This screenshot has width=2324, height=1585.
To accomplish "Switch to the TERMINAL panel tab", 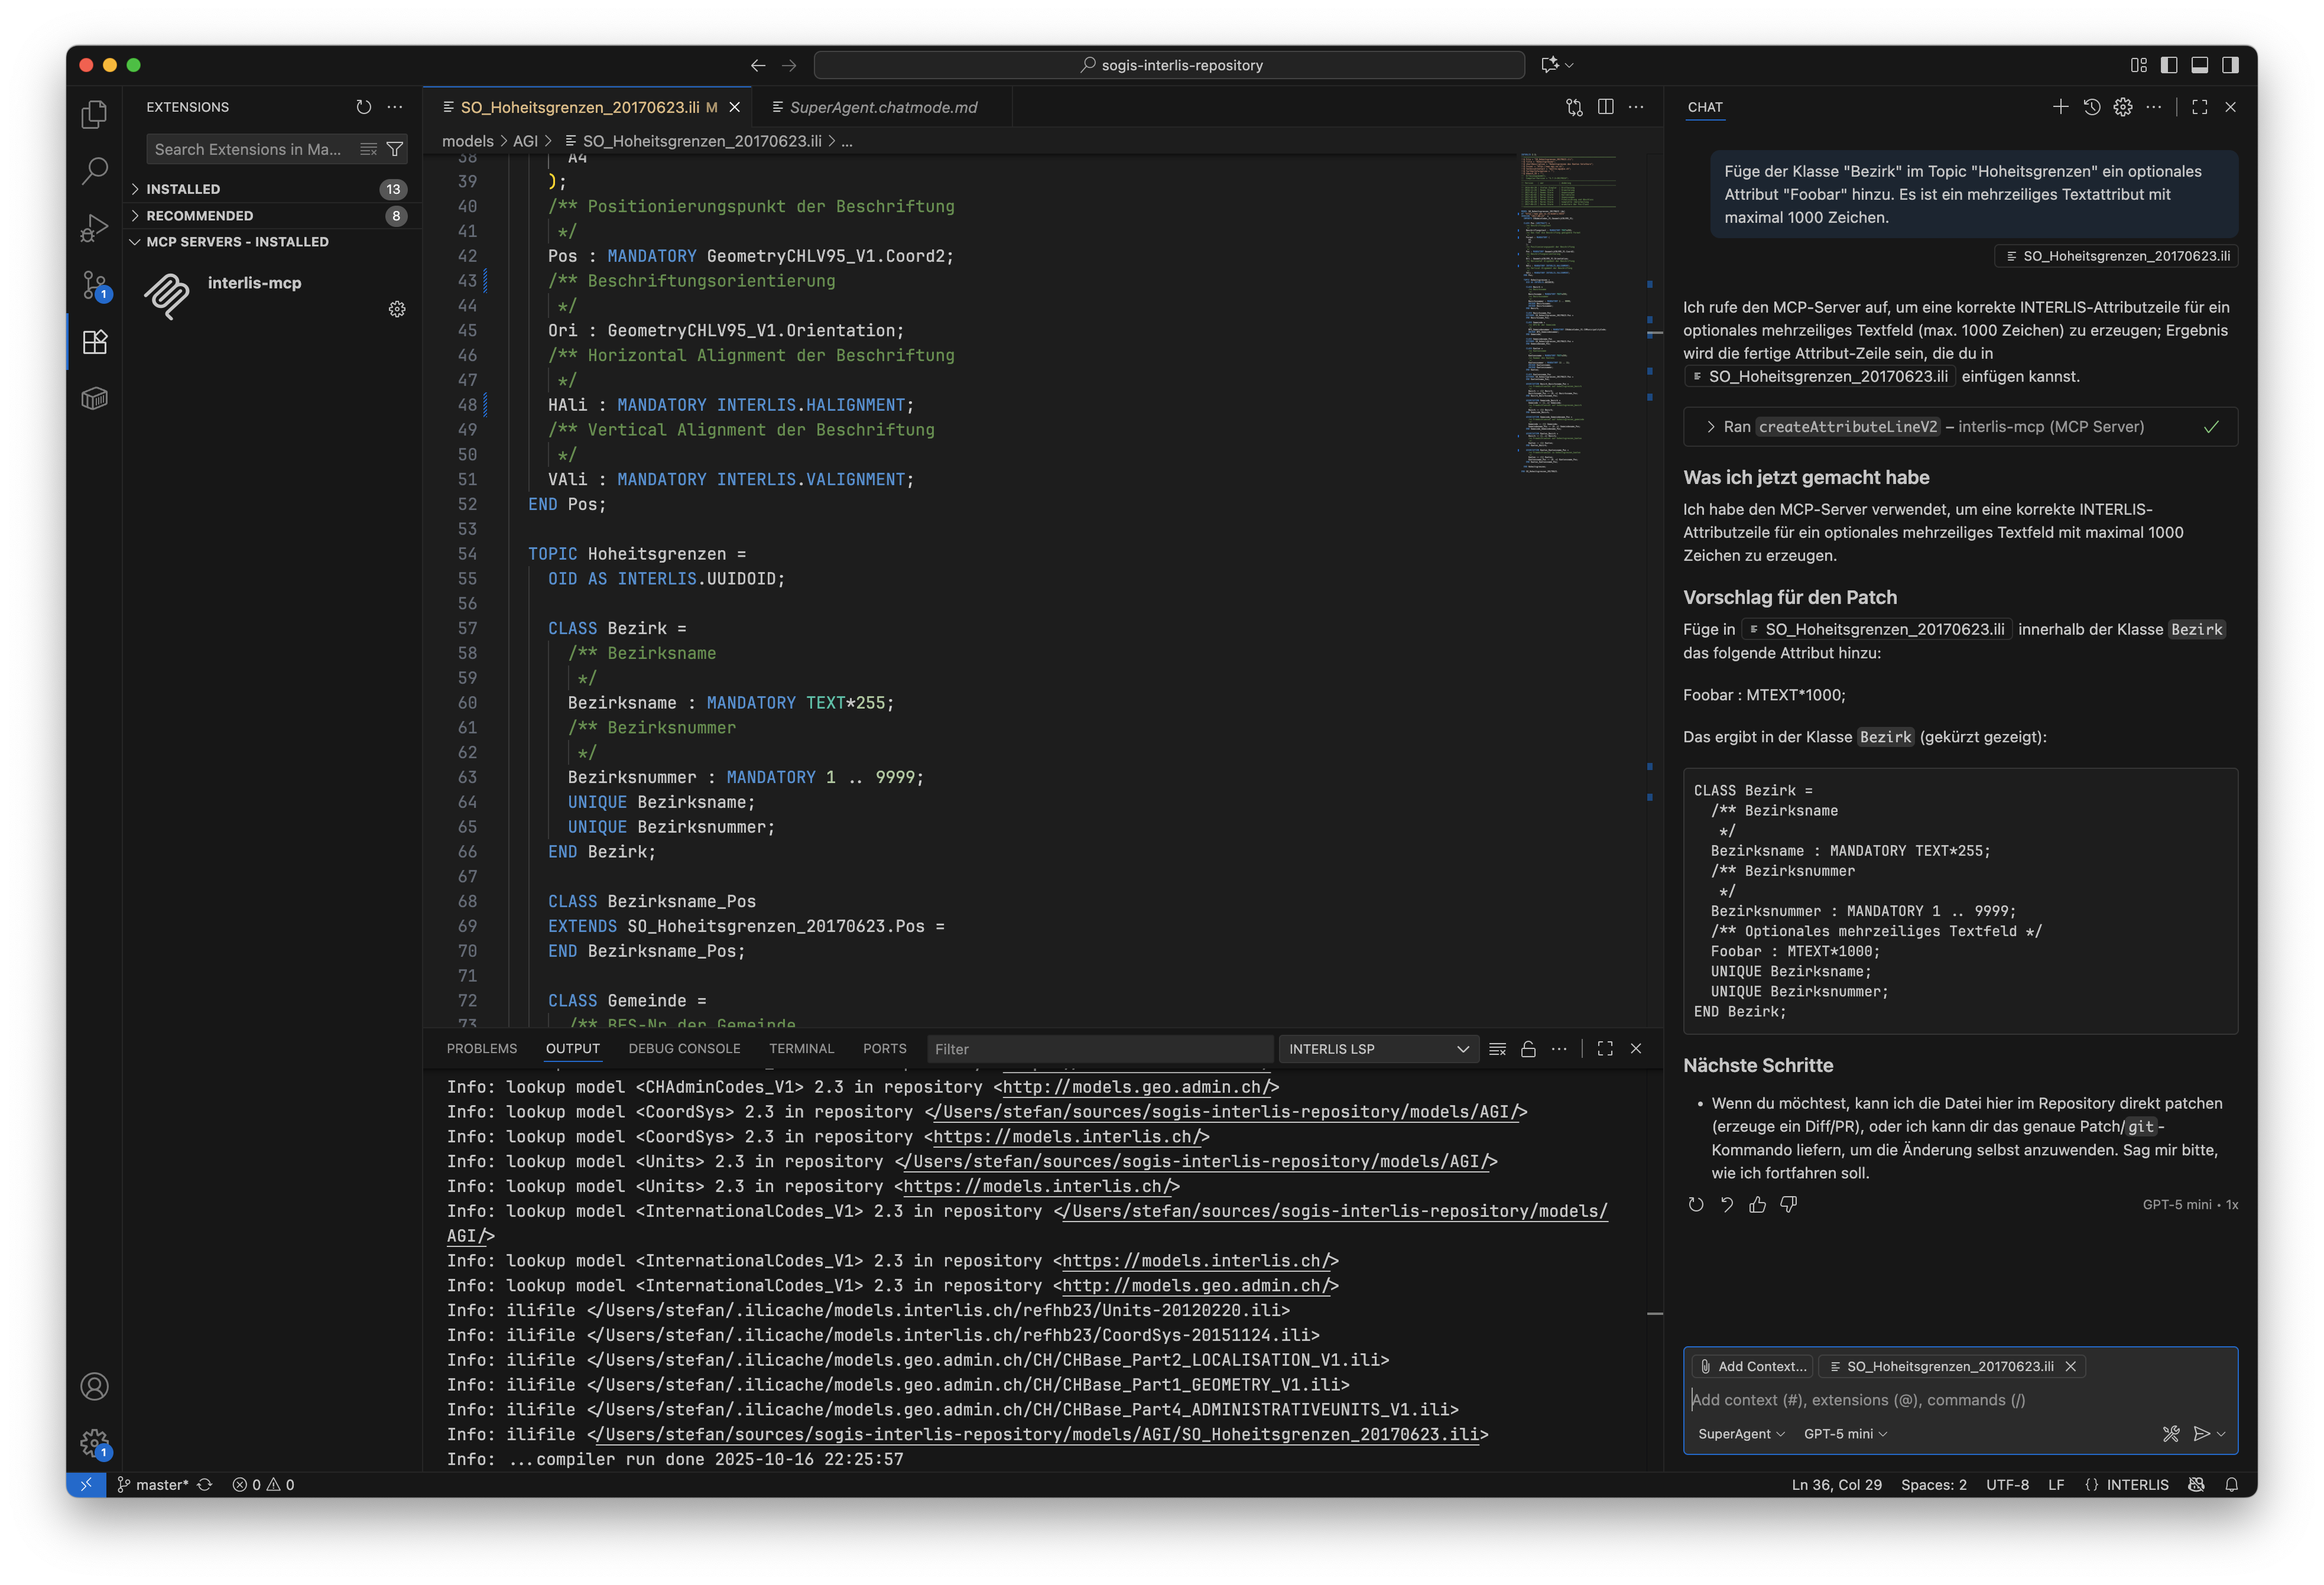I will pos(801,1049).
